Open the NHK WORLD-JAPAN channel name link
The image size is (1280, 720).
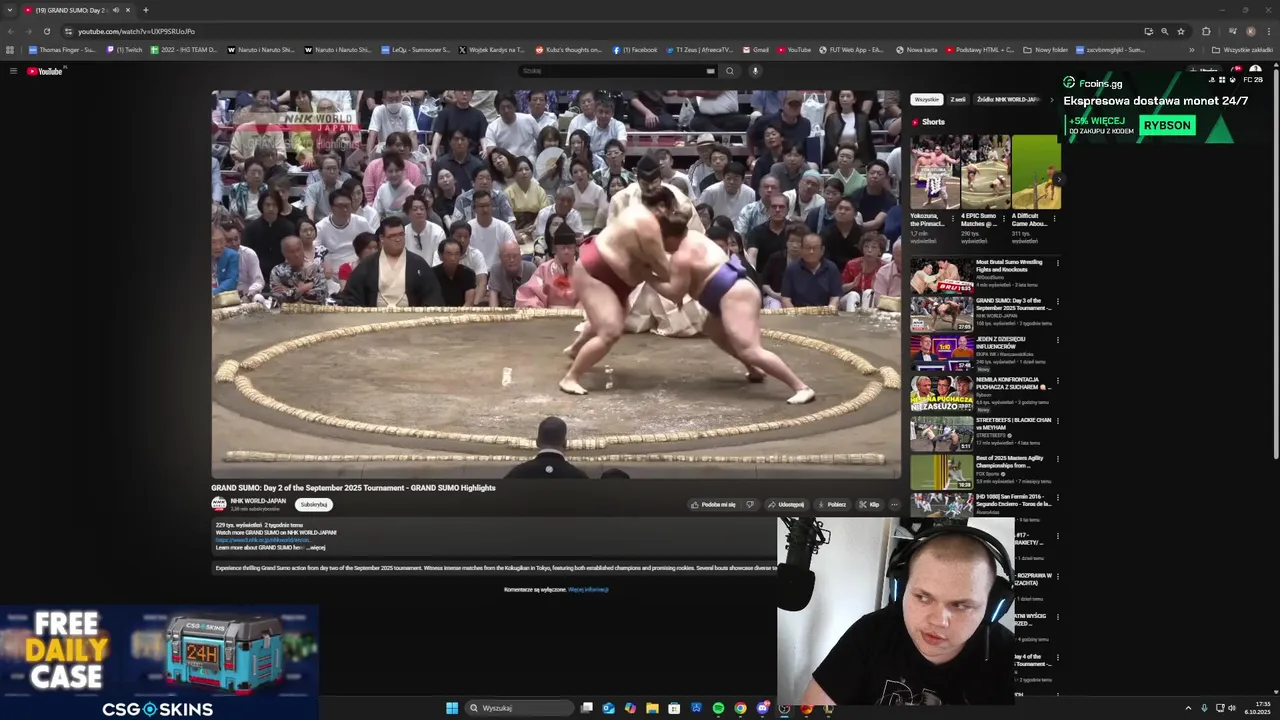258,501
